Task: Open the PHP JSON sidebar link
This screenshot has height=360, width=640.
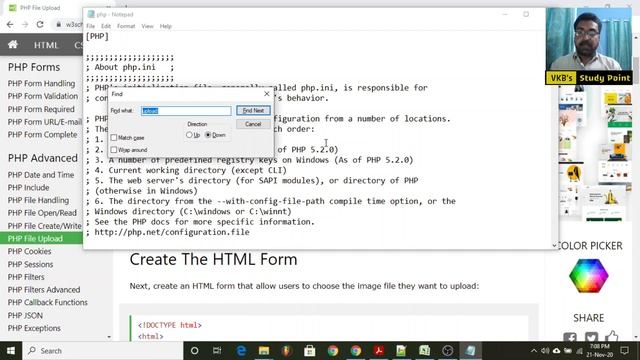Action: pyautogui.click(x=25, y=315)
